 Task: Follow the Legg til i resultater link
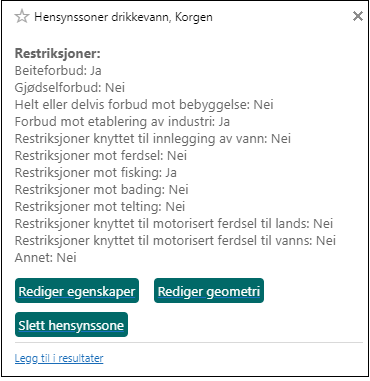(x=59, y=358)
